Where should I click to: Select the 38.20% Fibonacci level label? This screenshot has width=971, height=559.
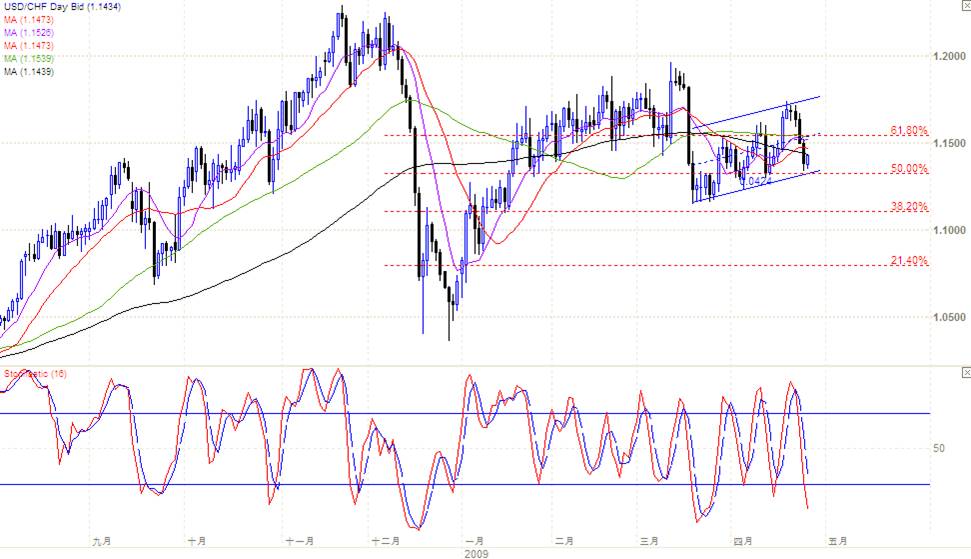[909, 206]
